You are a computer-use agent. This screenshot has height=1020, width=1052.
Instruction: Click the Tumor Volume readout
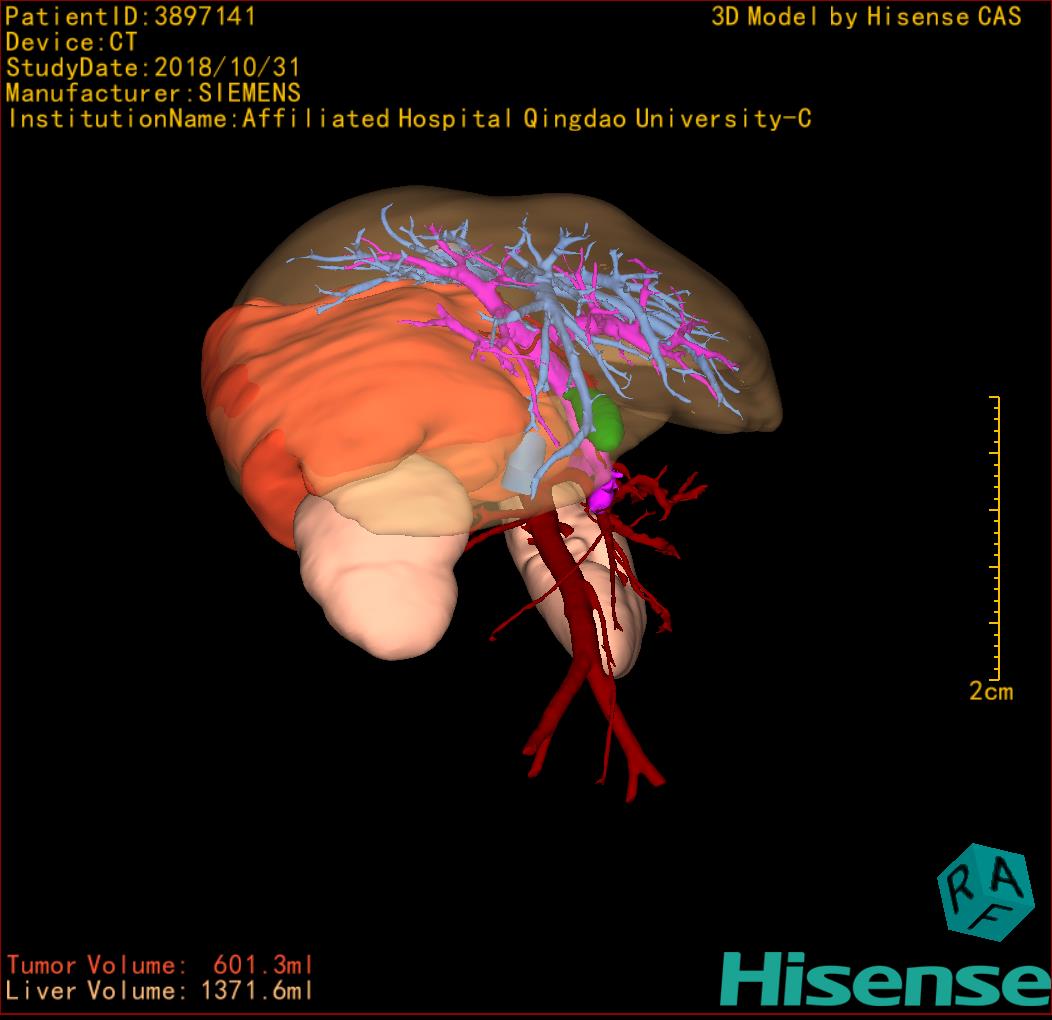[160, 966]
